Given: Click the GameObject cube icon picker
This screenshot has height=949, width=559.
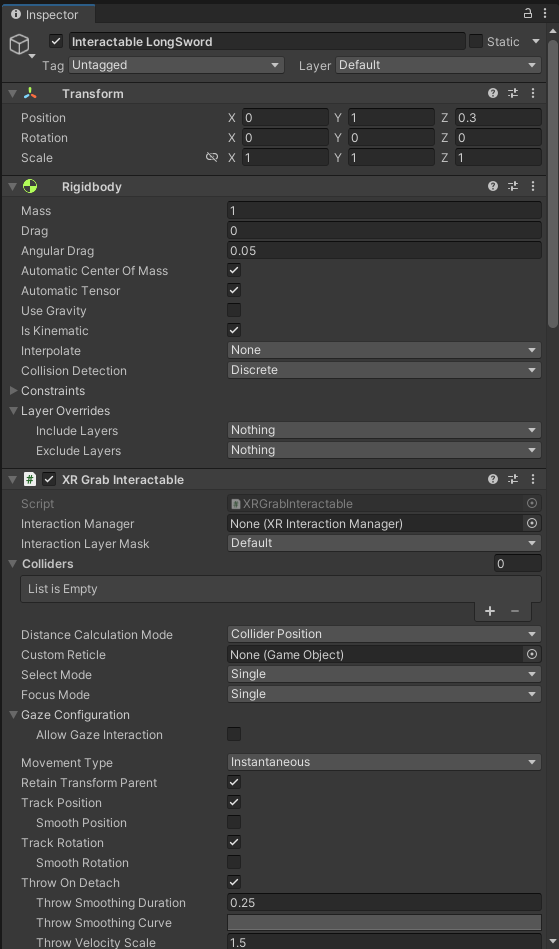Looking at the screenshot, I should (20, 45).
